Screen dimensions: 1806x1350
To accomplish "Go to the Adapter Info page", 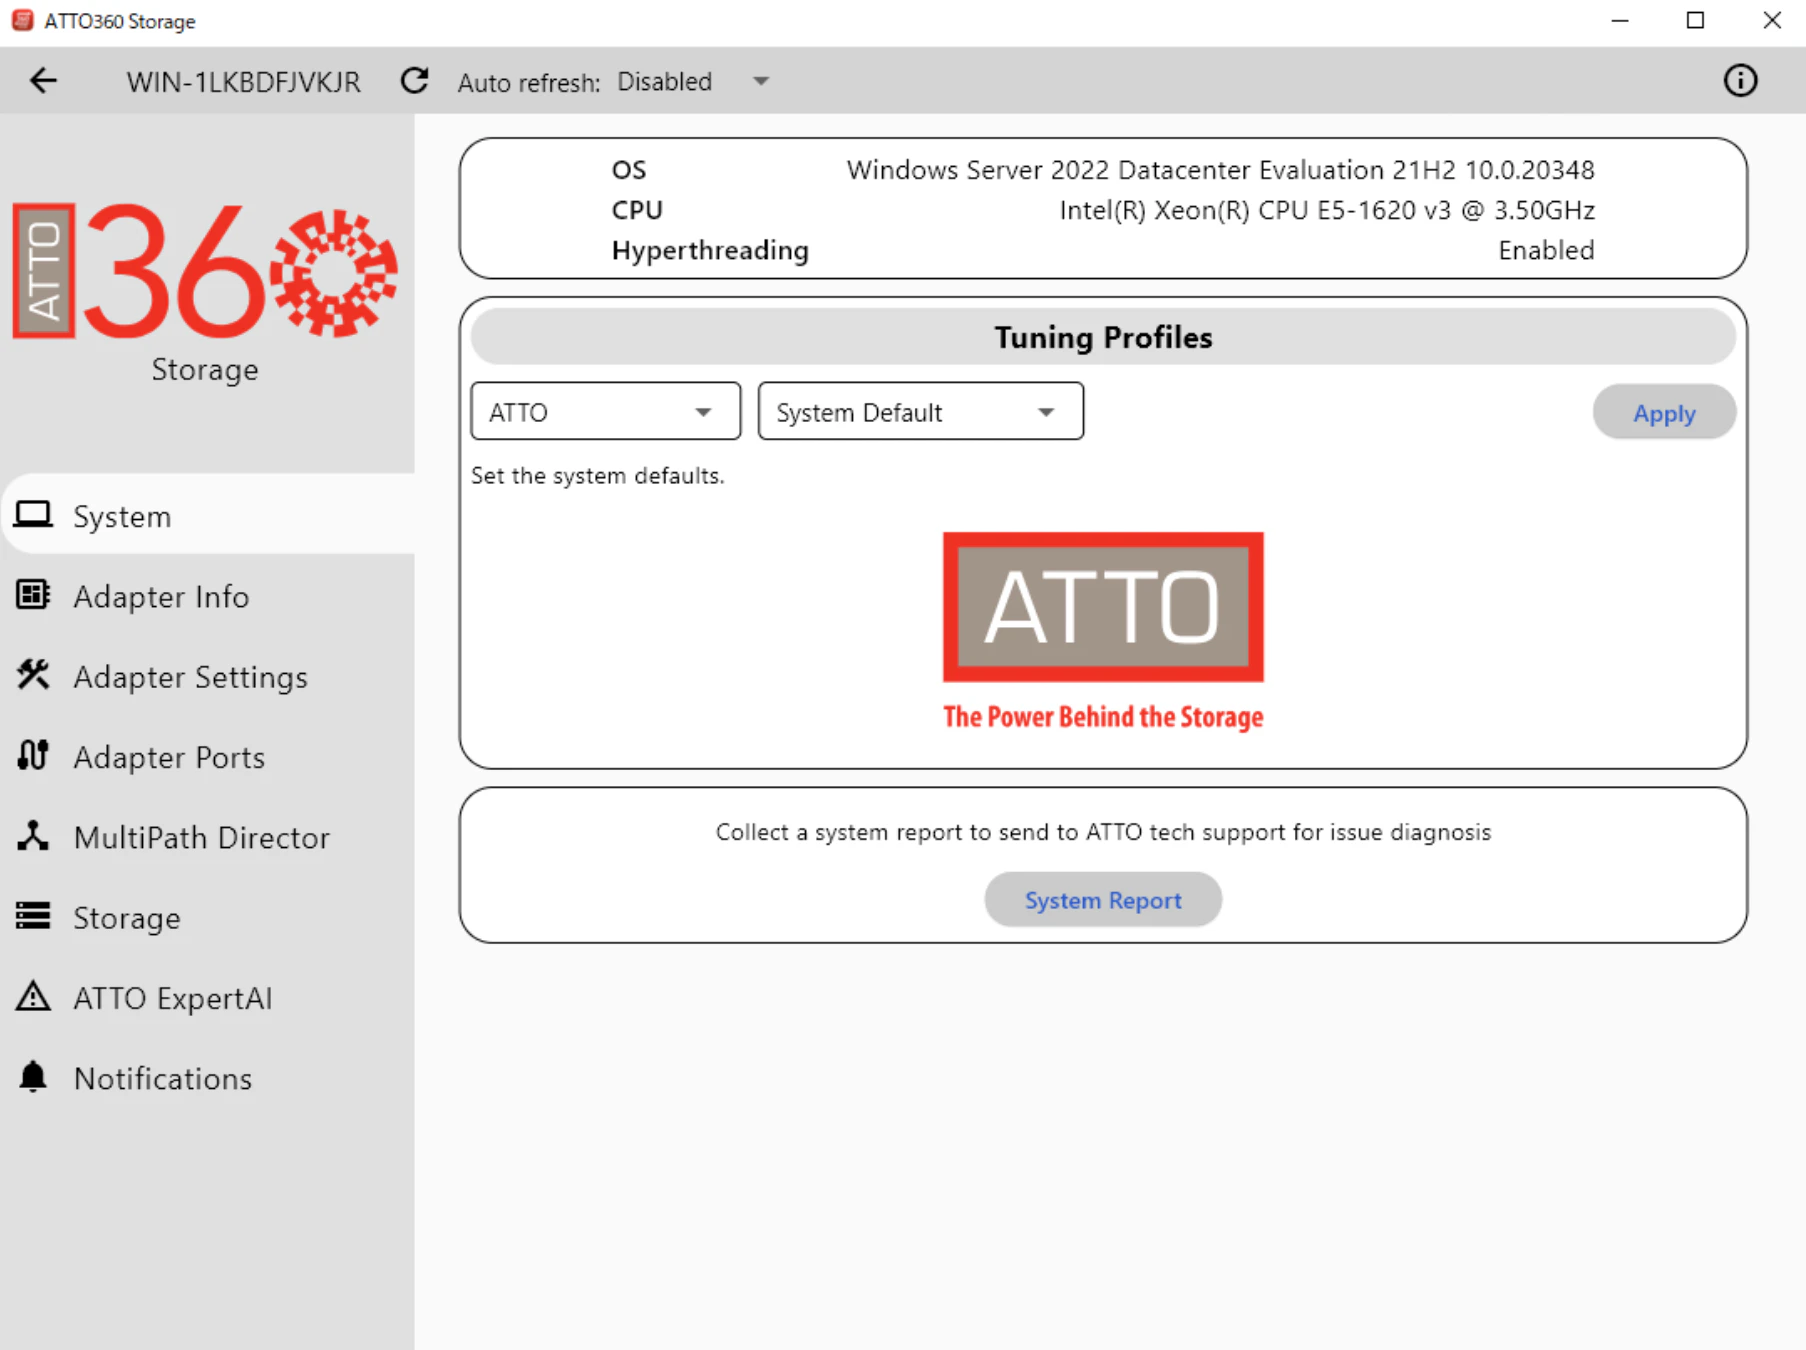I will coord(161,597).
